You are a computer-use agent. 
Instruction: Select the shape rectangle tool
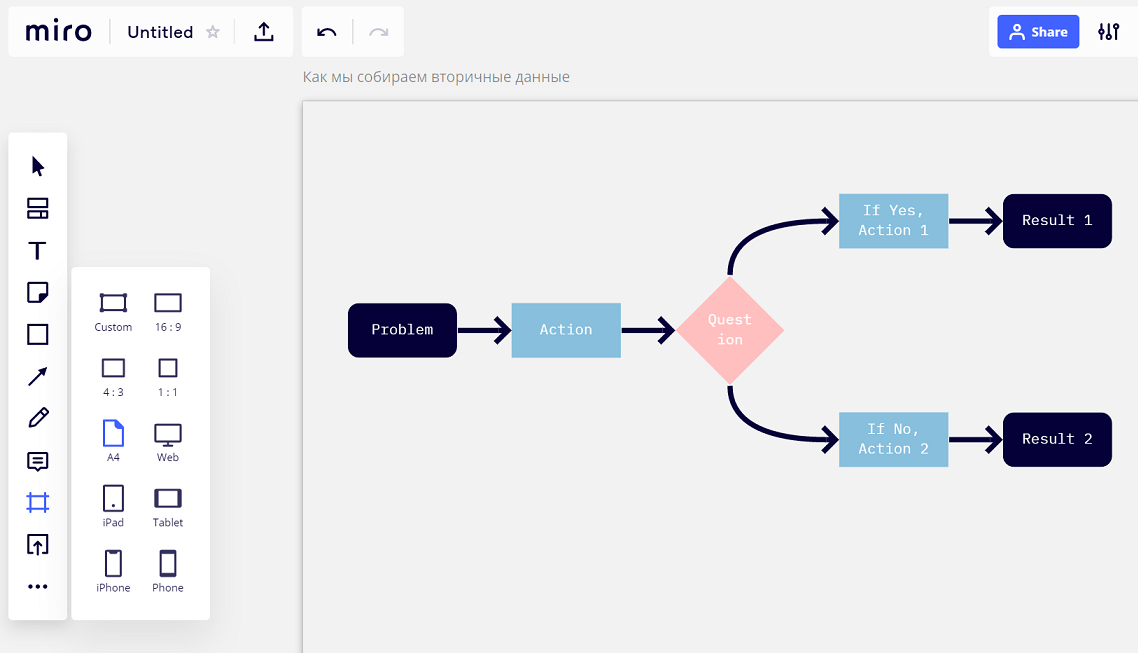coord(38,335)
